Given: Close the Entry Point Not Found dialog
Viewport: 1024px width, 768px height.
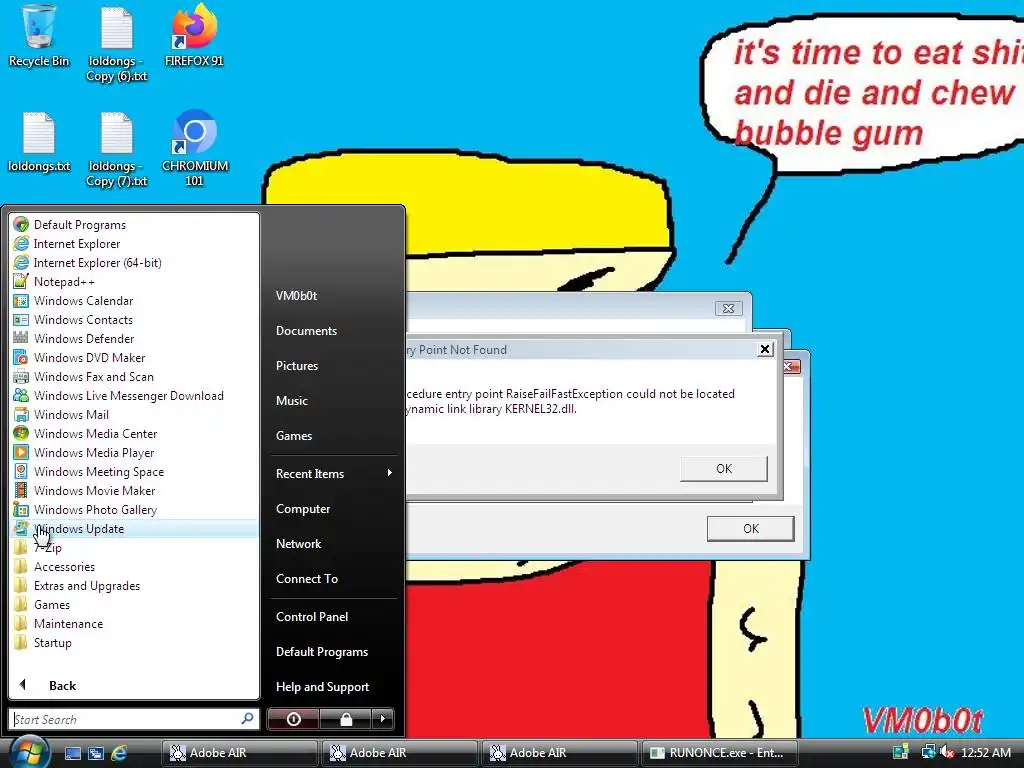Looking at the screenshot, I should point(765,349).
